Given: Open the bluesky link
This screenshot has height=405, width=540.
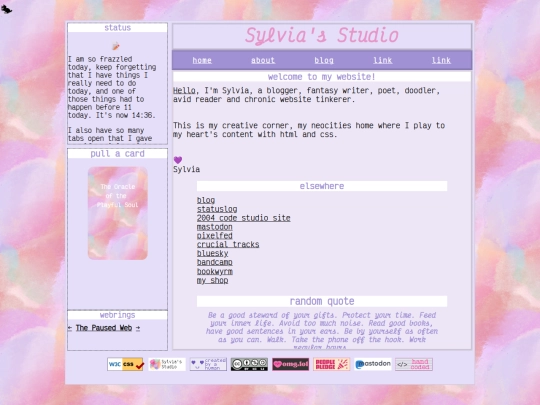Looking at the screenshot, I should click(x=212, y=253).
